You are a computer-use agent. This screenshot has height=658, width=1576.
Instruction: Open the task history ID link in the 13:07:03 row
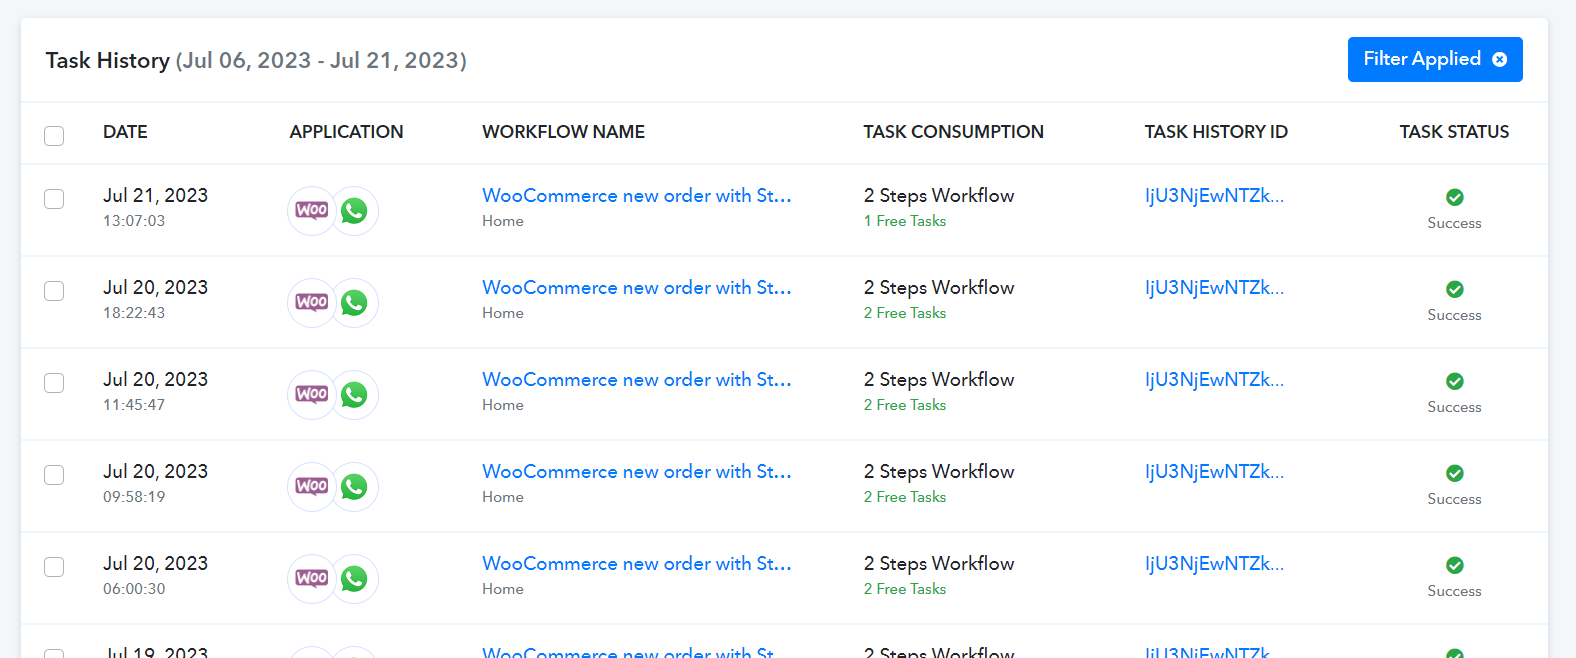pyautogui.click(x=1214, y=196)
